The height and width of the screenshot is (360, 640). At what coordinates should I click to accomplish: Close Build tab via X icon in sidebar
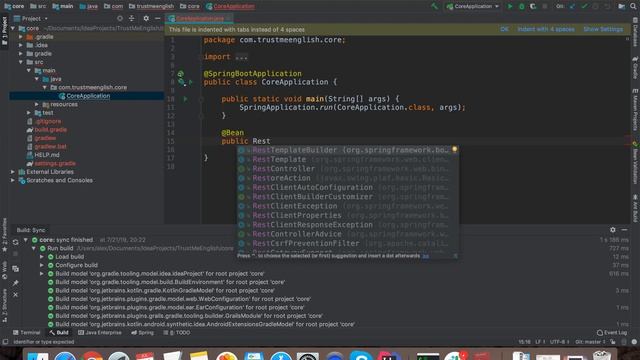coord(16,295)
